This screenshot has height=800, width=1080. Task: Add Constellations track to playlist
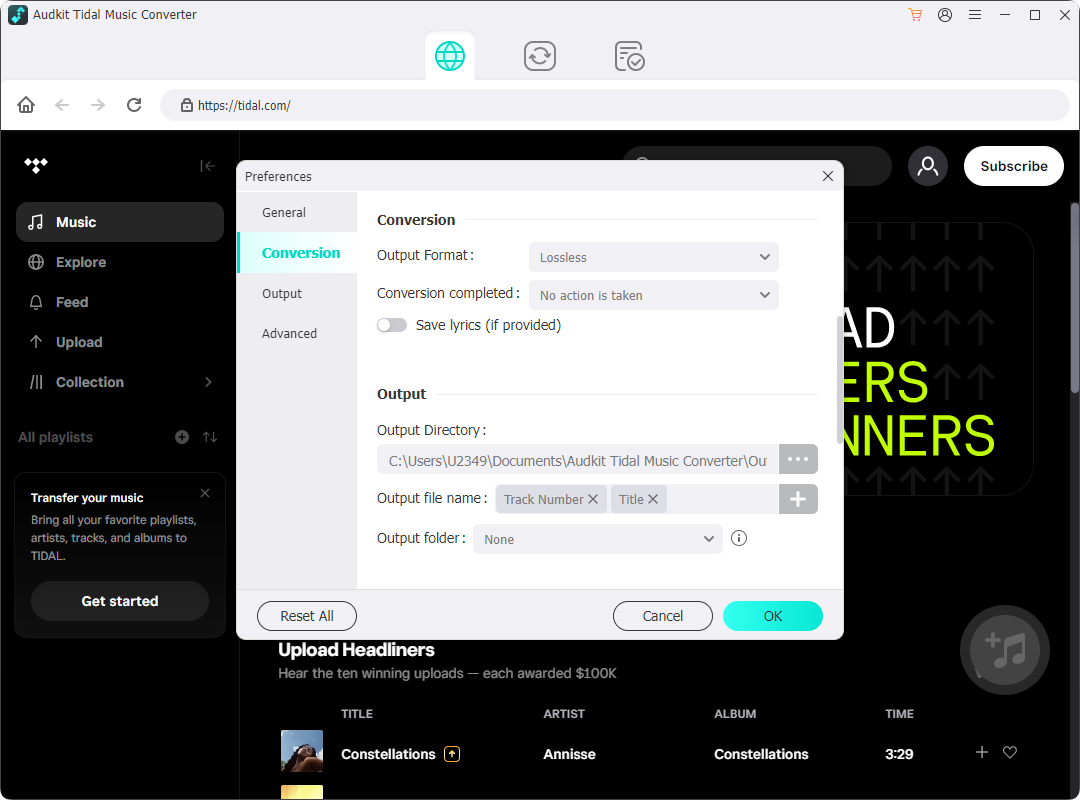click(x=982, y=752)
